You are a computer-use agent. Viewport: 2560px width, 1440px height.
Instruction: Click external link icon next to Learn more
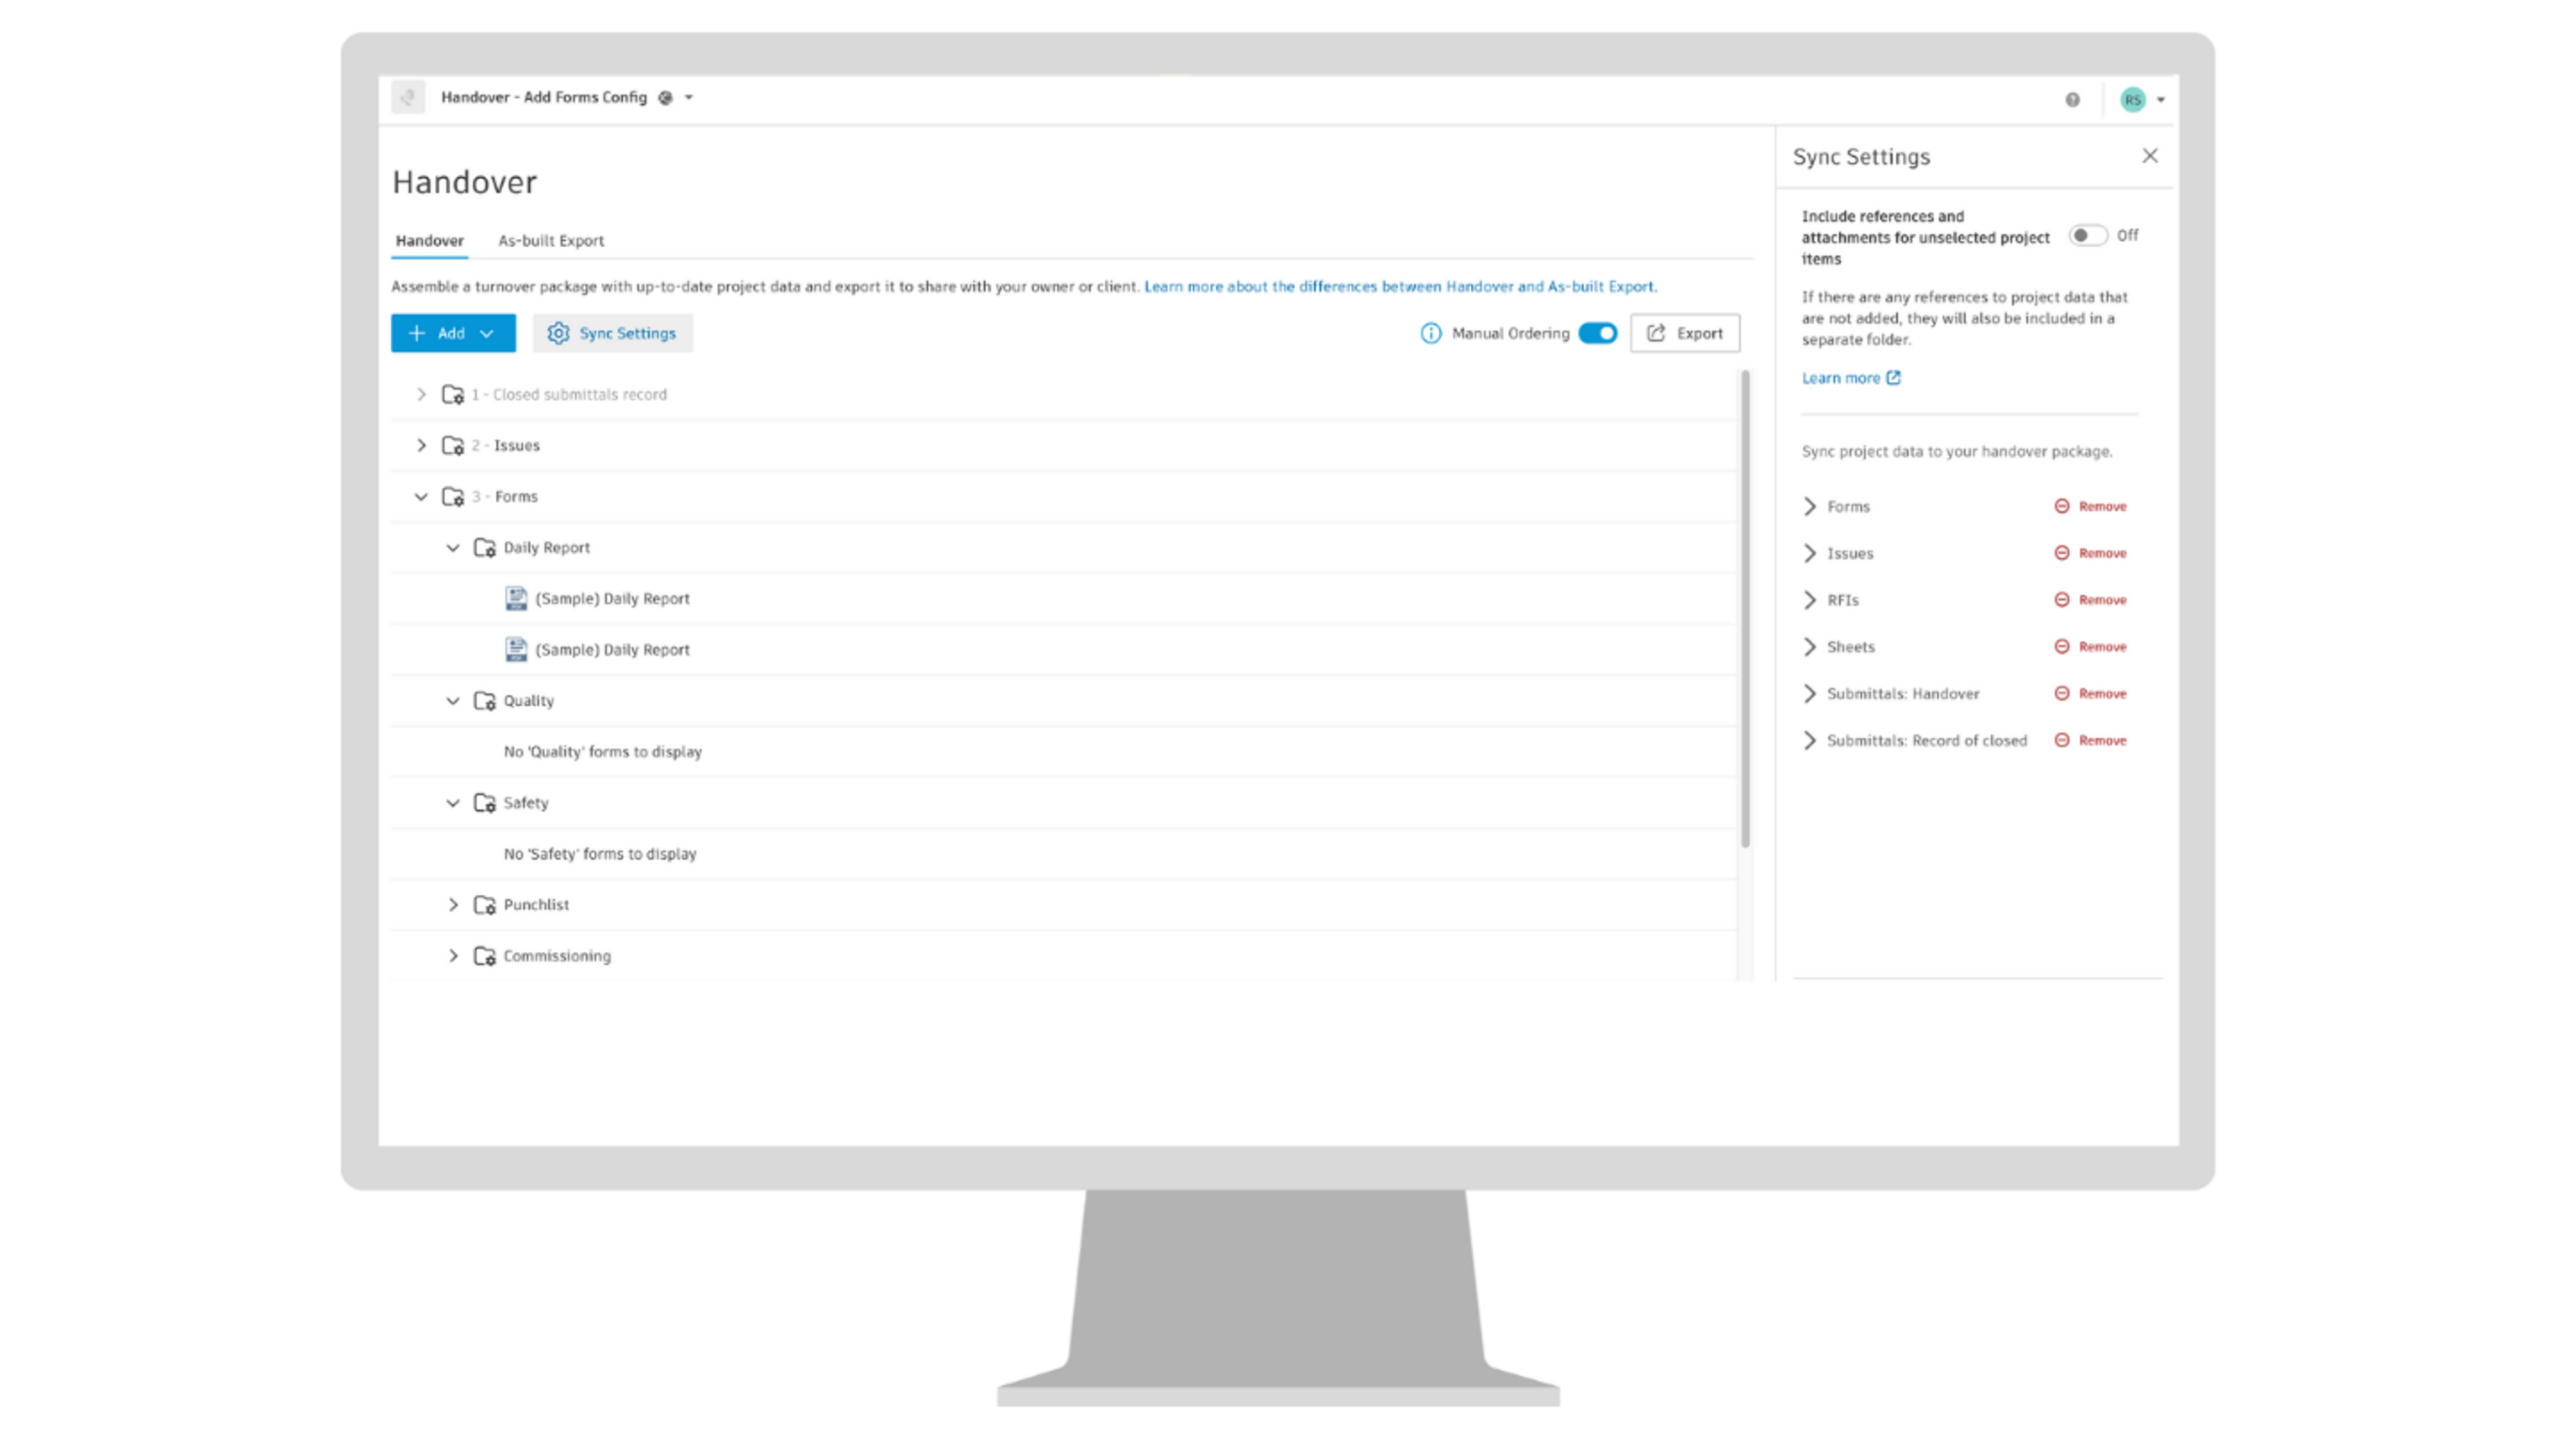(1893, 377)
